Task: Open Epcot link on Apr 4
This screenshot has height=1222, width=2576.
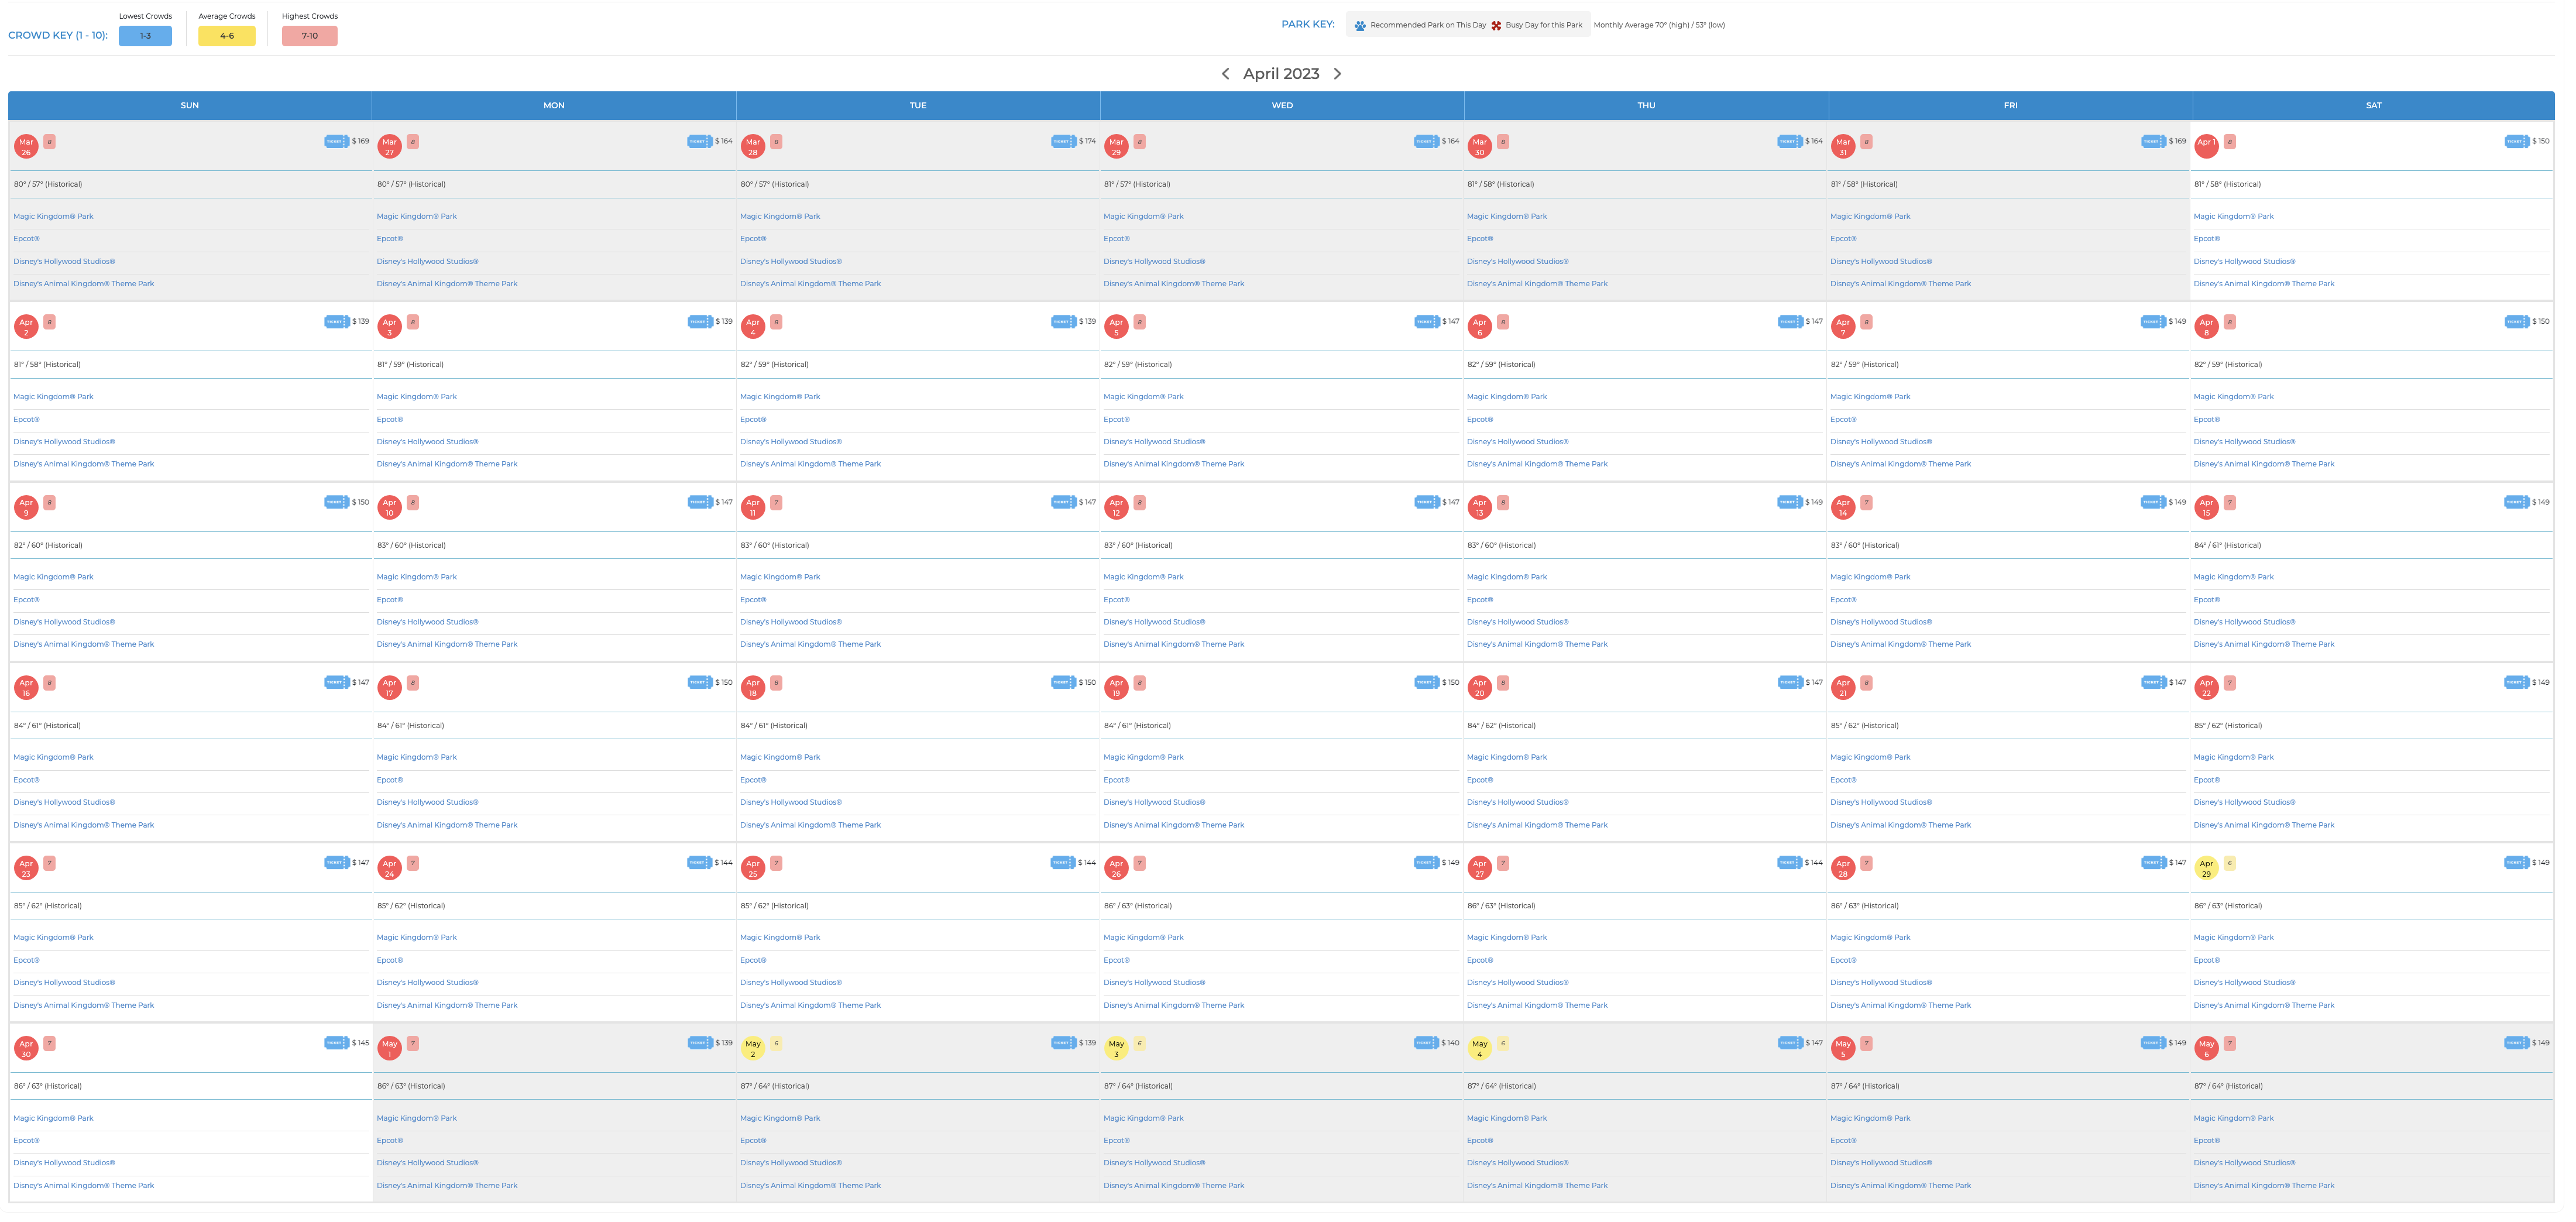Action: point(753,420)
